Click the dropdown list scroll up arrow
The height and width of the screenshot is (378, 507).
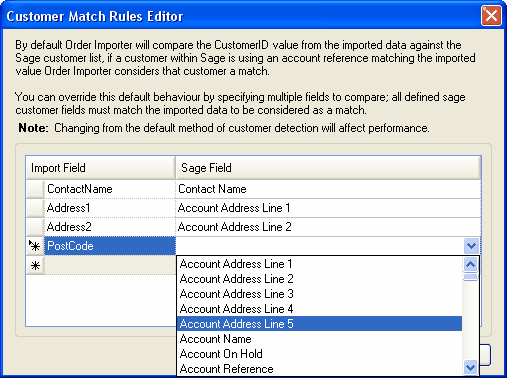point(470,265)
